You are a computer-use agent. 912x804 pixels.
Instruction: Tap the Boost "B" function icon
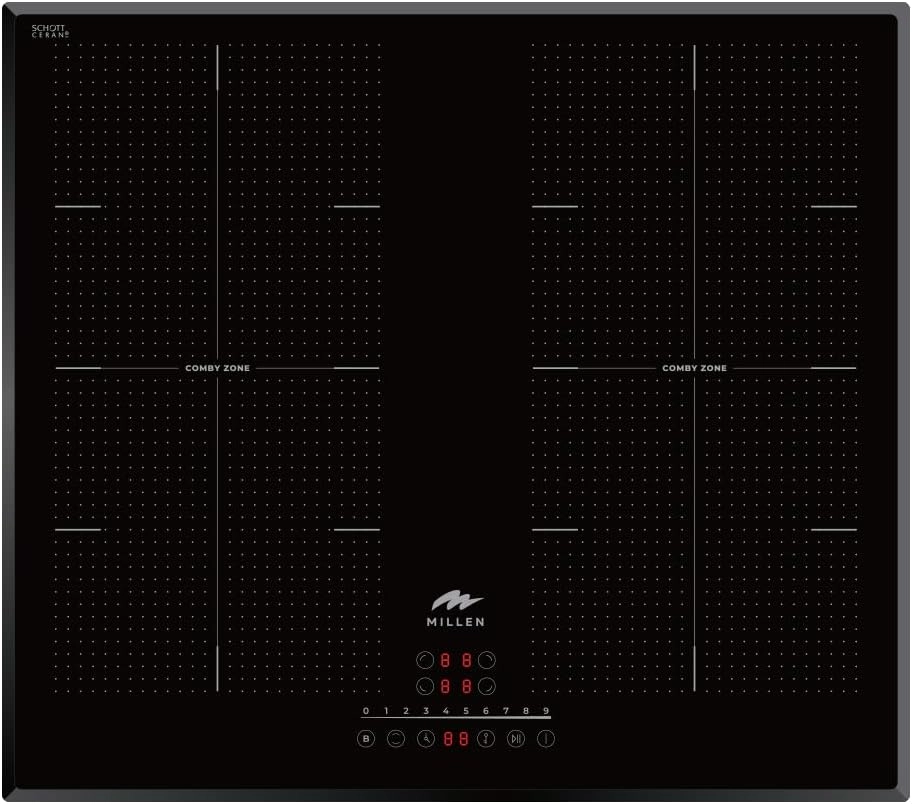366,737
